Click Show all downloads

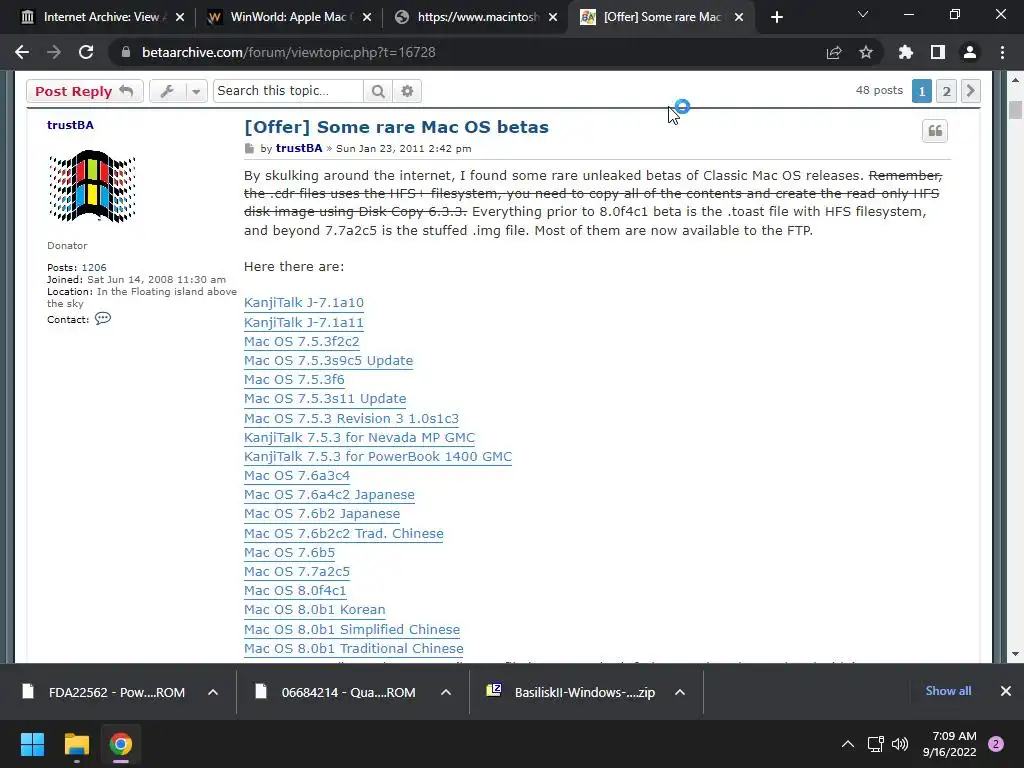point(948,691)
